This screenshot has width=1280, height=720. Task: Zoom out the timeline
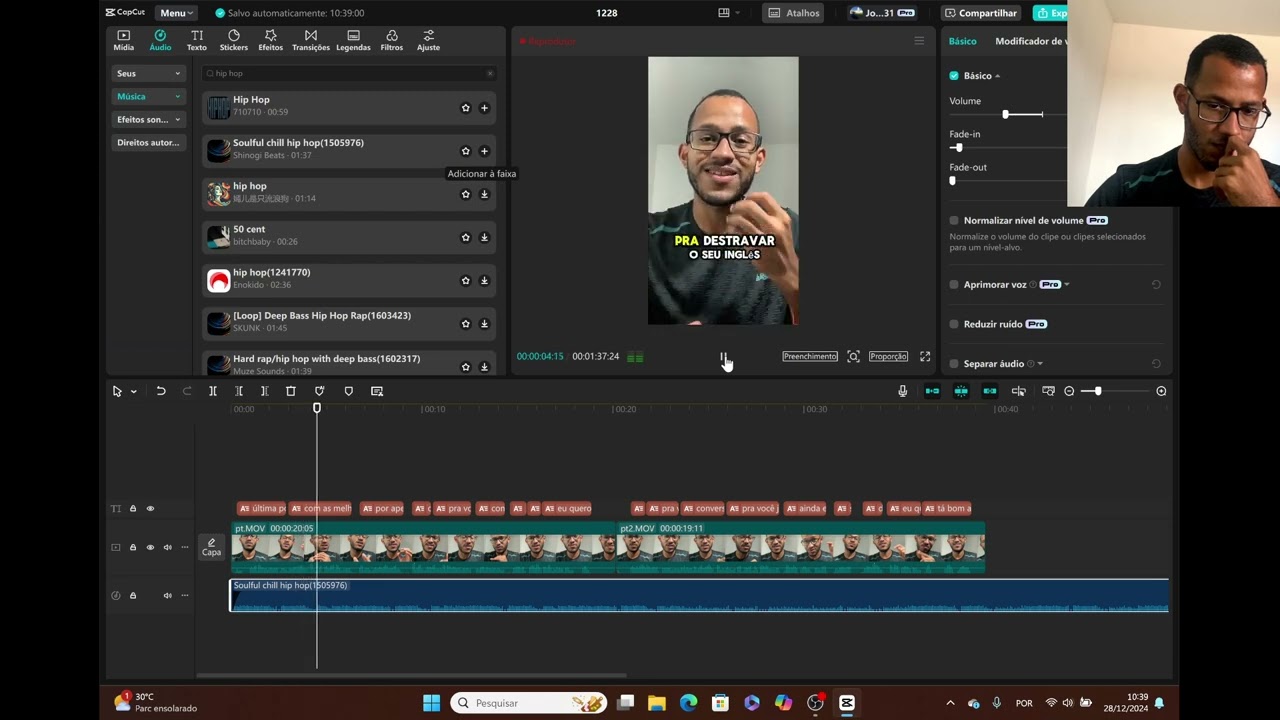click(x=1069, y=391)
